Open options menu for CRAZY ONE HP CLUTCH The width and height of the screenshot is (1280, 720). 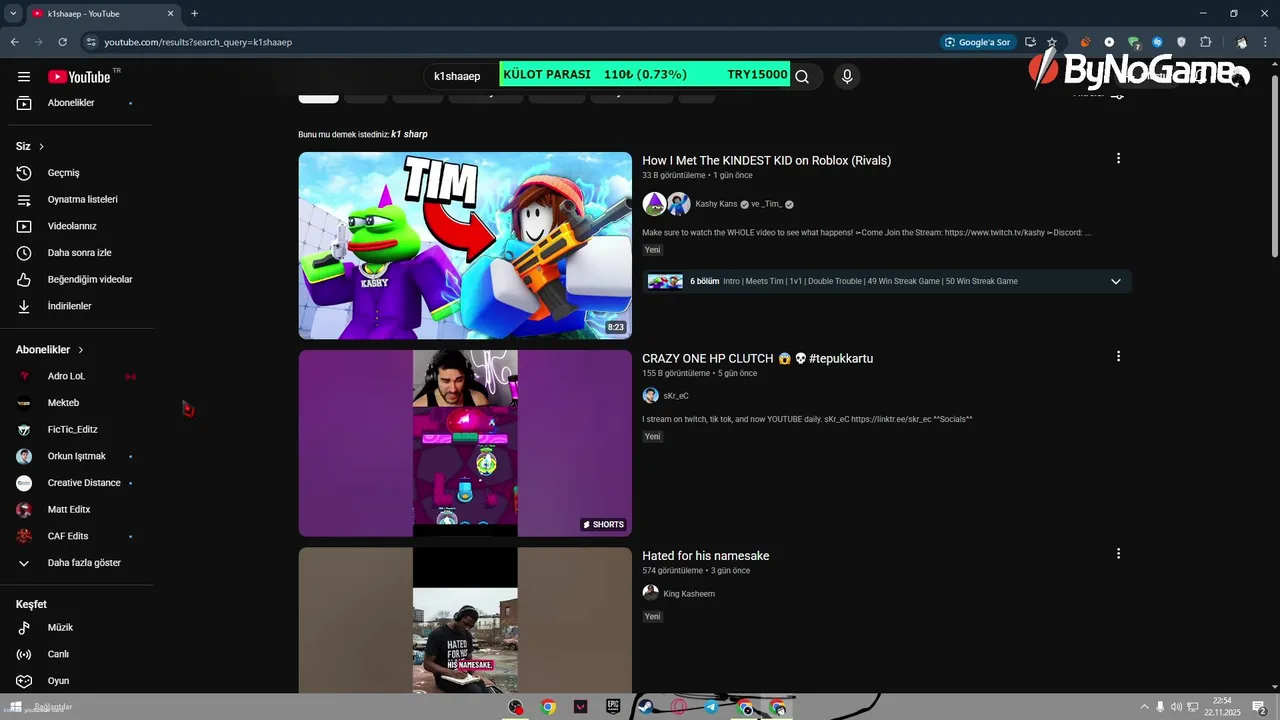[x=1118, y=356]
